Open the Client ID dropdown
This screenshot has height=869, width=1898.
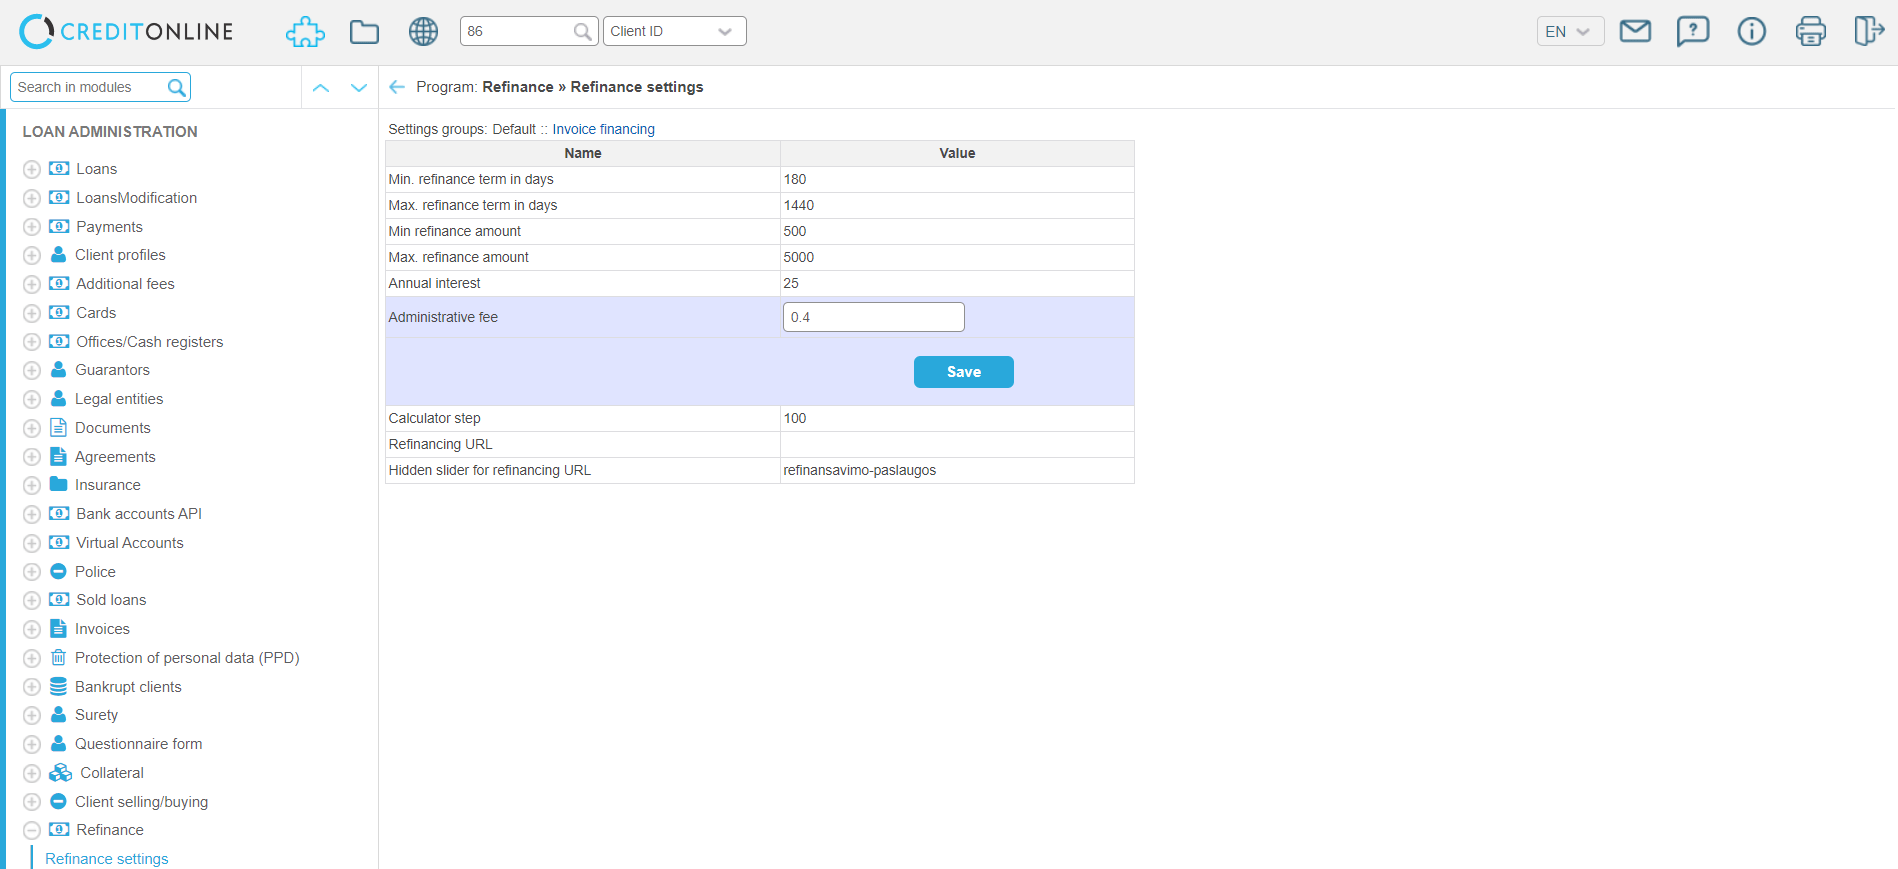point(674,32)
